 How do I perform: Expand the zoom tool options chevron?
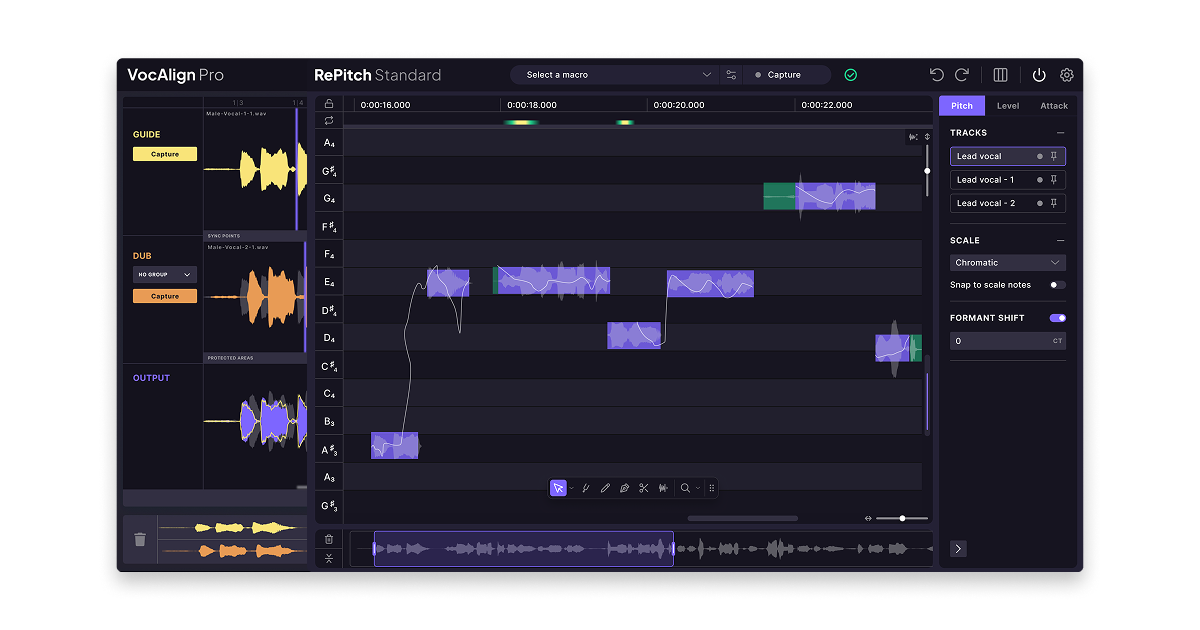click(698, 488)
